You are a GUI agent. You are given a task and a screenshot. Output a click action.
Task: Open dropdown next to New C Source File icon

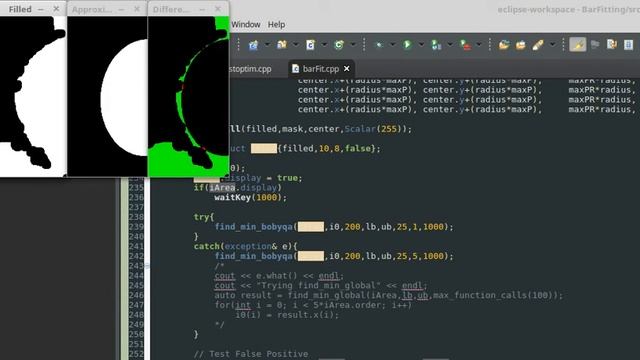point(324,44)
